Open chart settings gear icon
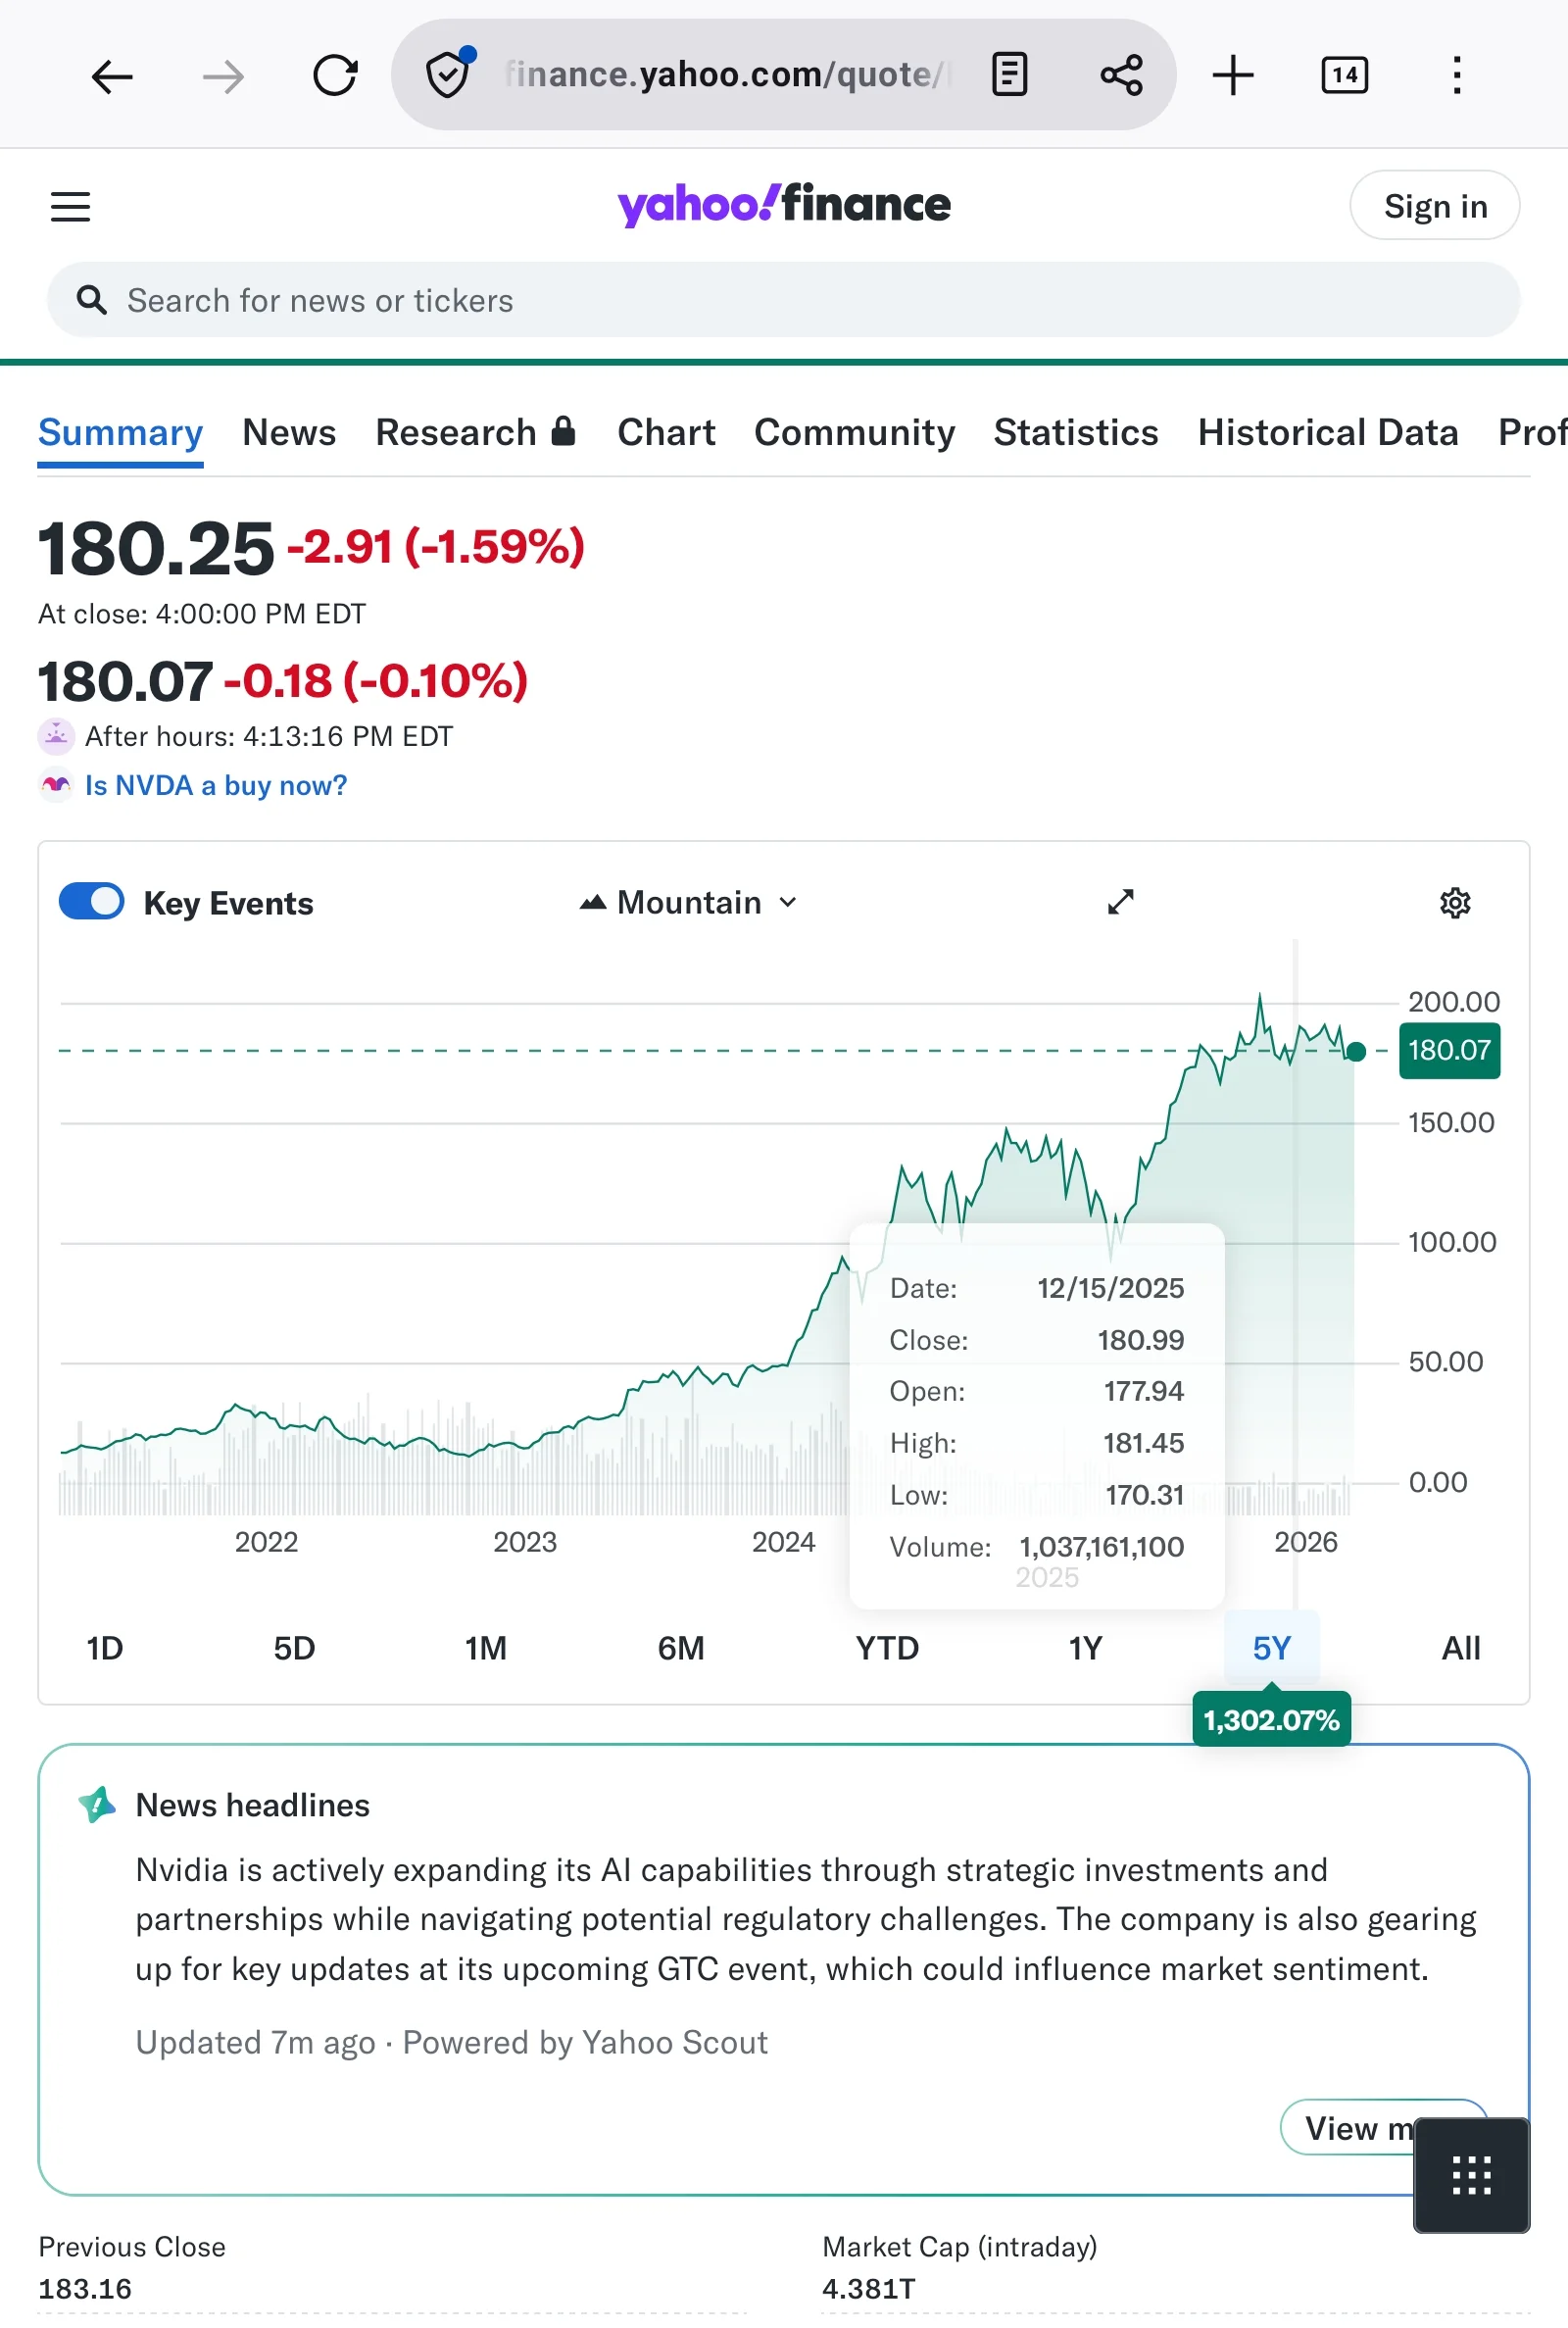 pyautogui.click(x=1454, y=903)
